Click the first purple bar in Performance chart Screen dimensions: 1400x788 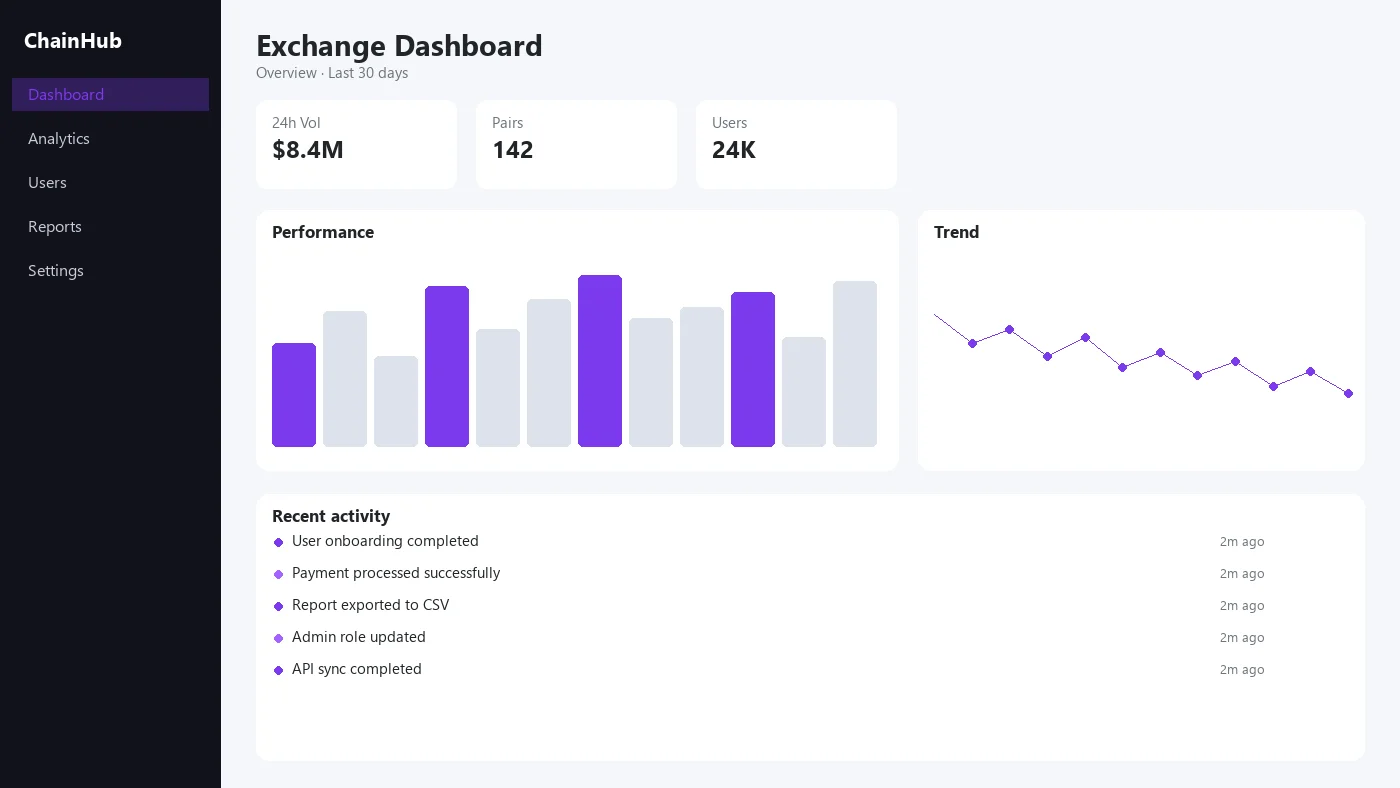click(294, 395)
